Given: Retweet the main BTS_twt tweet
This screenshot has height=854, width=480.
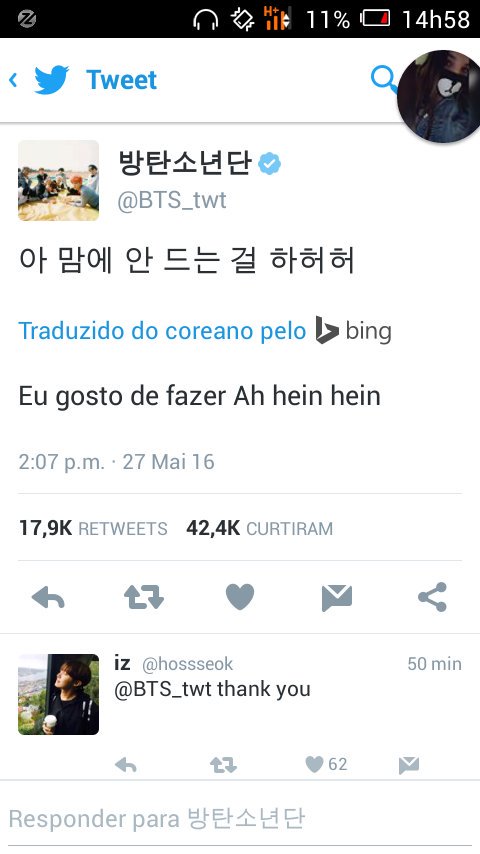Looking at the screenshot, I should coord(144,597).
